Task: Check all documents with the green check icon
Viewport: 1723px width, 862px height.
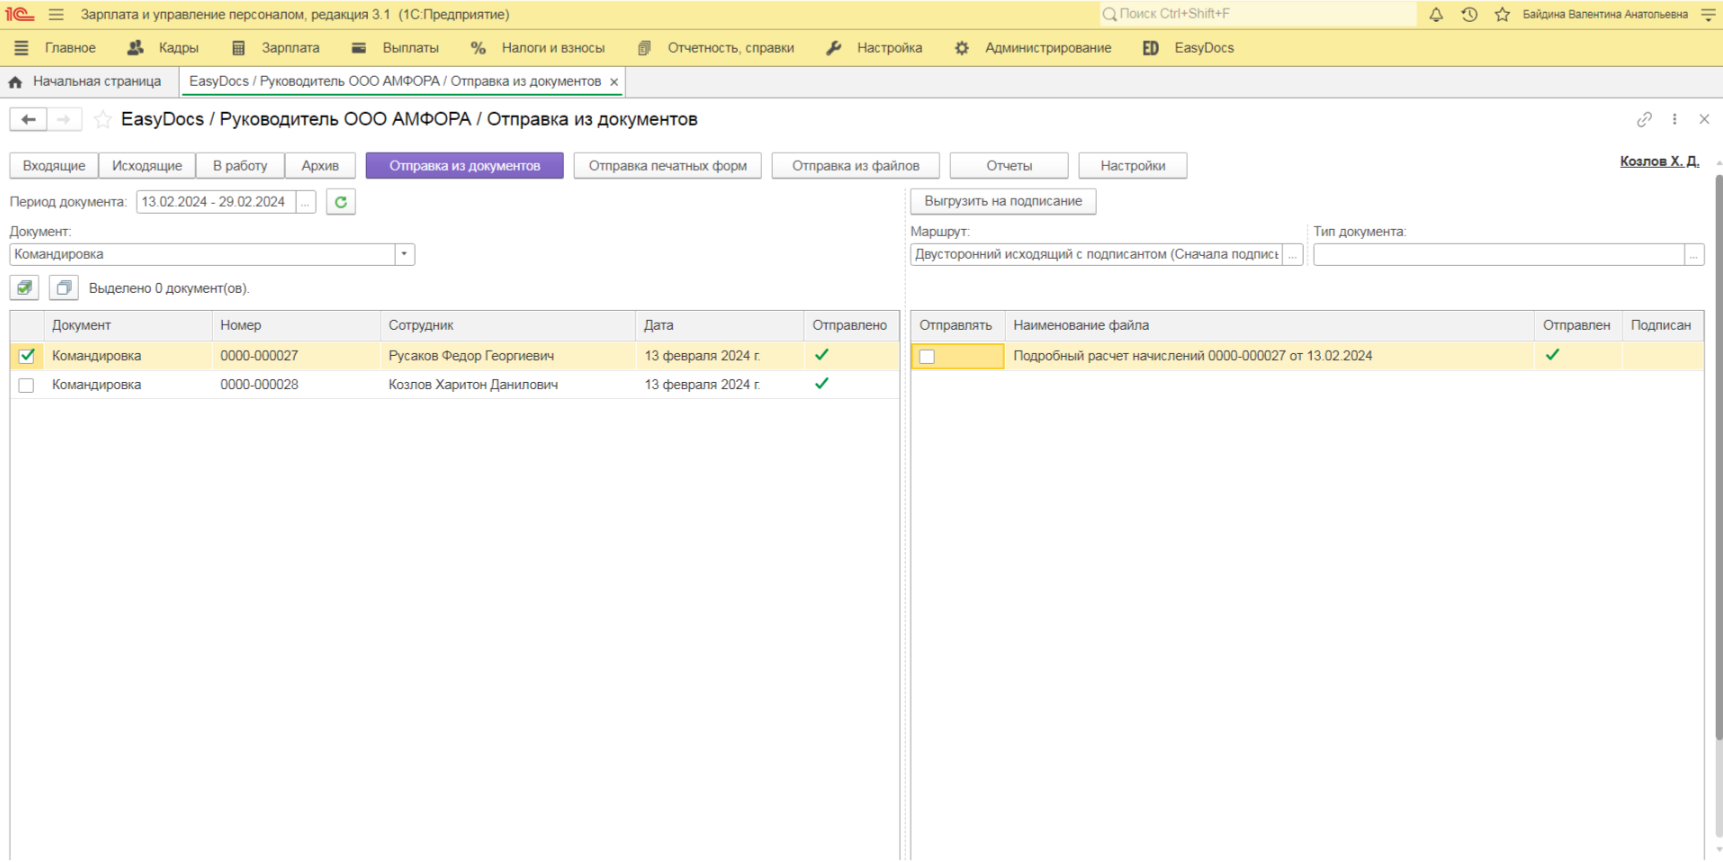Action: click(24, 288)
